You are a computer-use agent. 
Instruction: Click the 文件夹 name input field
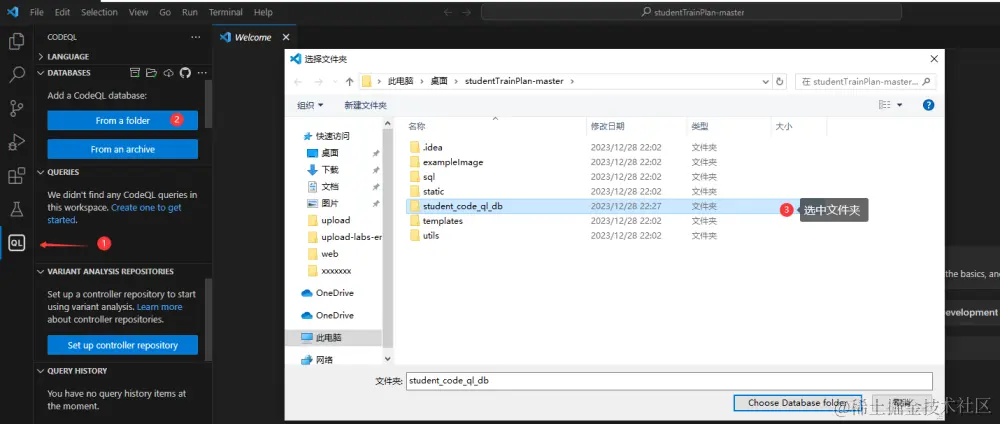point(669,381)
